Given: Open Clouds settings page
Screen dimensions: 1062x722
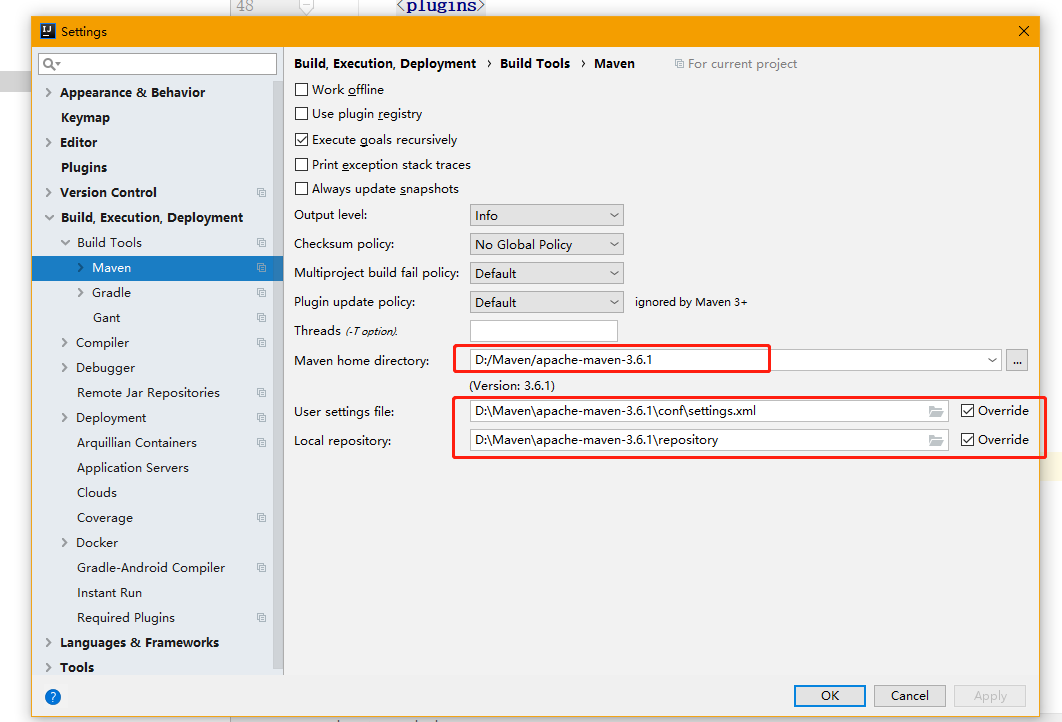Looking at the screenshot, I should [x=97, y=492].
